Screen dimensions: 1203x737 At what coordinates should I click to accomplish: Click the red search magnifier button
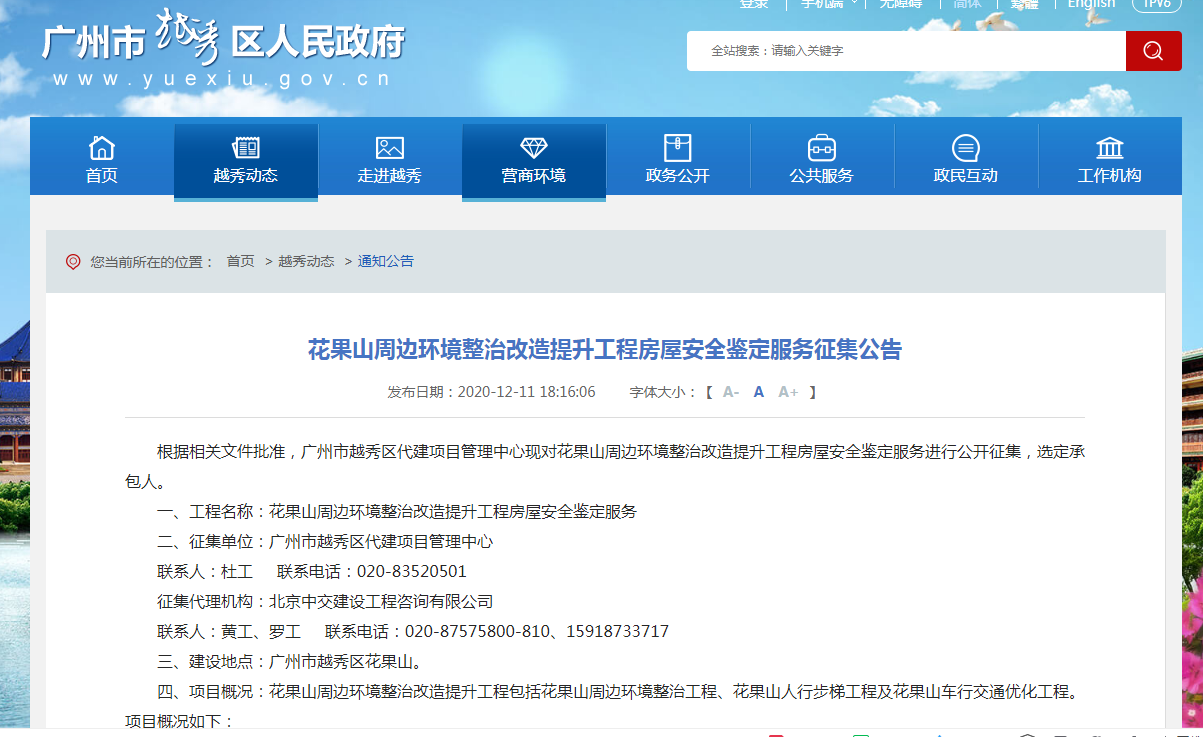coord(1153,51)
